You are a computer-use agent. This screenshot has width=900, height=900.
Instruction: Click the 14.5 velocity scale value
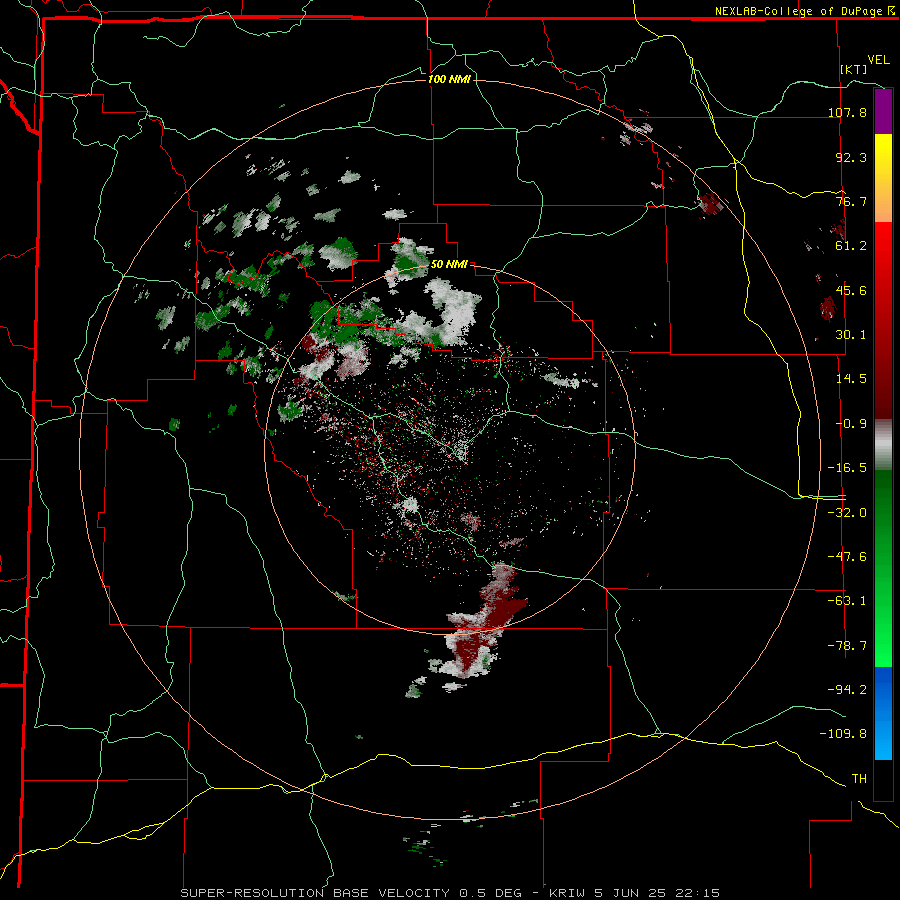[x=851, y=379]
